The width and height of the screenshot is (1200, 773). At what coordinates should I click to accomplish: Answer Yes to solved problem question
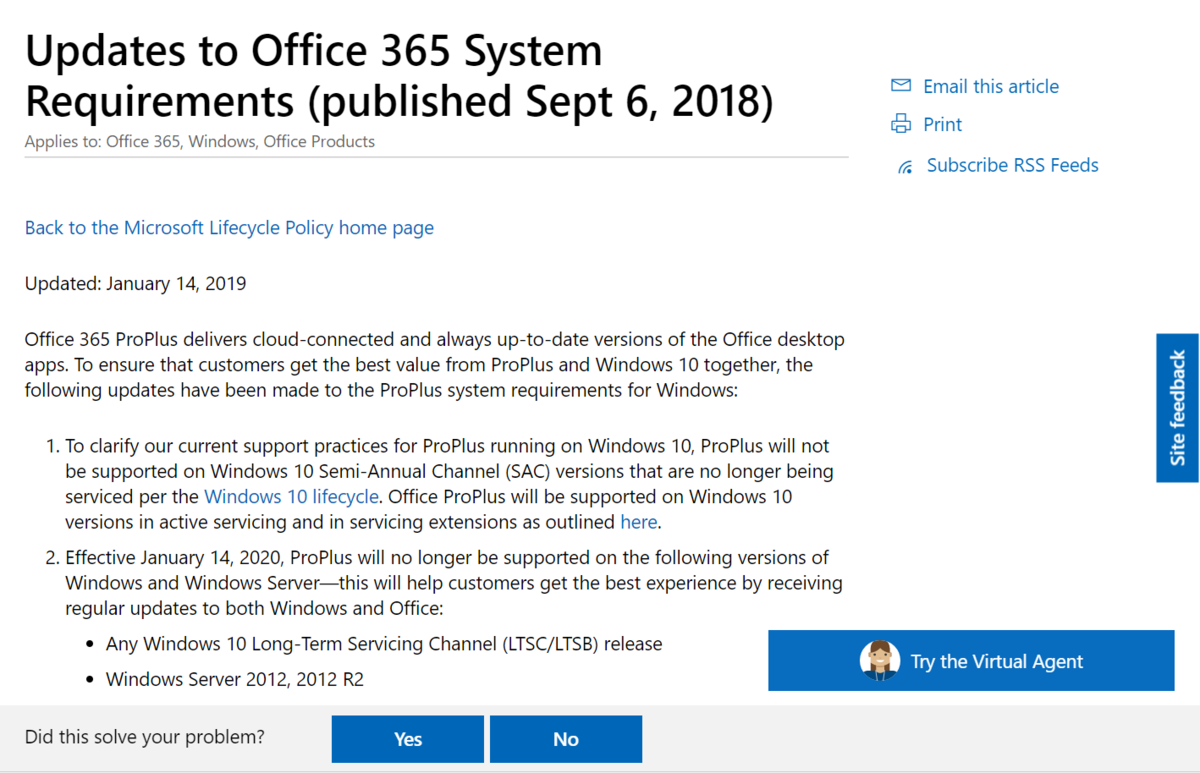(408, 739)
